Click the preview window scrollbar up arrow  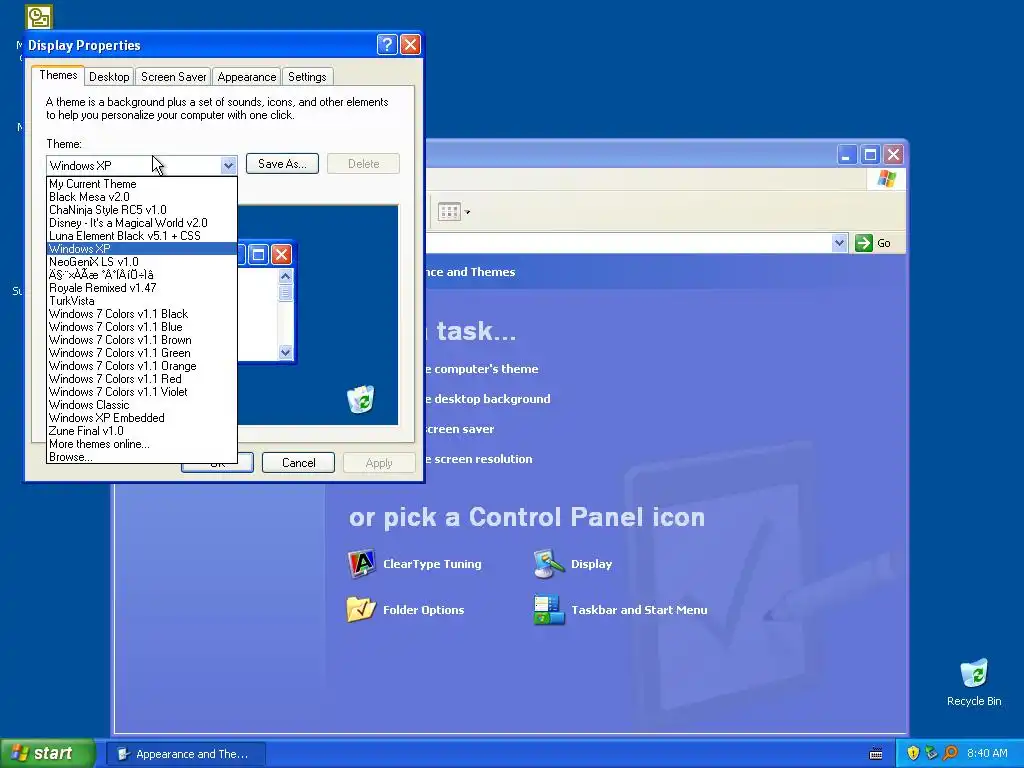(285, 276)
